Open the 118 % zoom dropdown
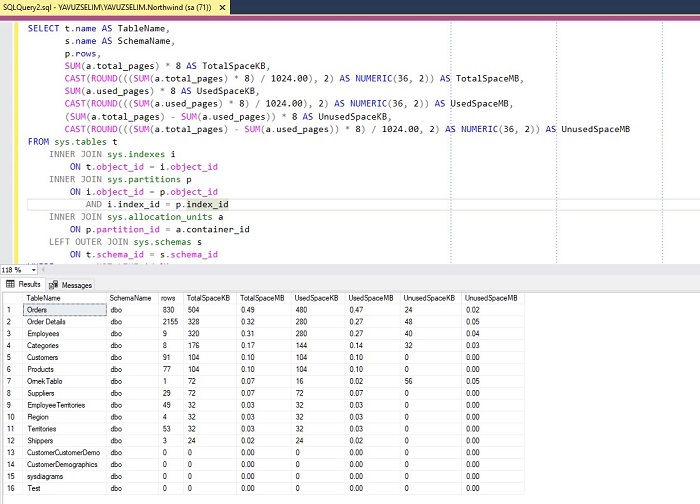700x504 pixels. pyautogui.click(x=33, y=270)
